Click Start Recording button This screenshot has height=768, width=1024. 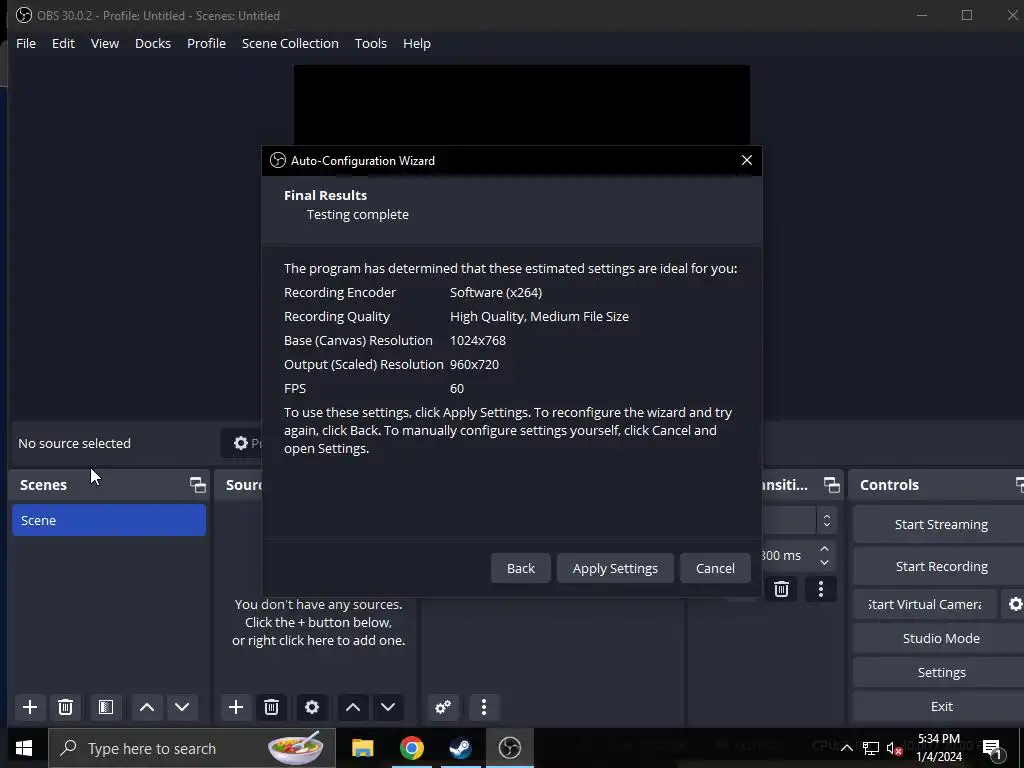940,566
